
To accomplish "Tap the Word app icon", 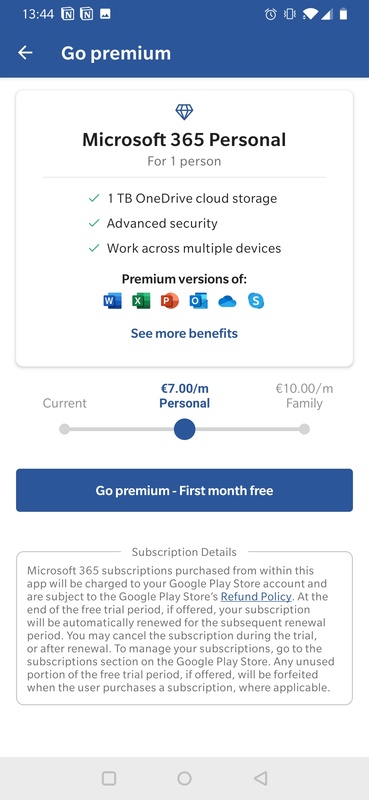I will (x=112, y=301).
